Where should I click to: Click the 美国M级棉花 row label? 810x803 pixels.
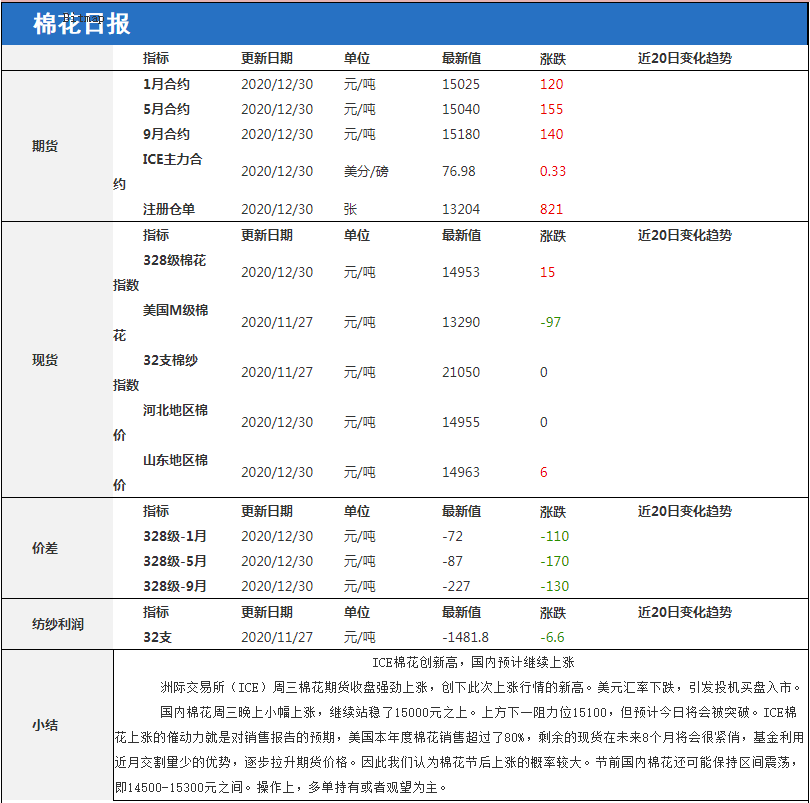161,322
